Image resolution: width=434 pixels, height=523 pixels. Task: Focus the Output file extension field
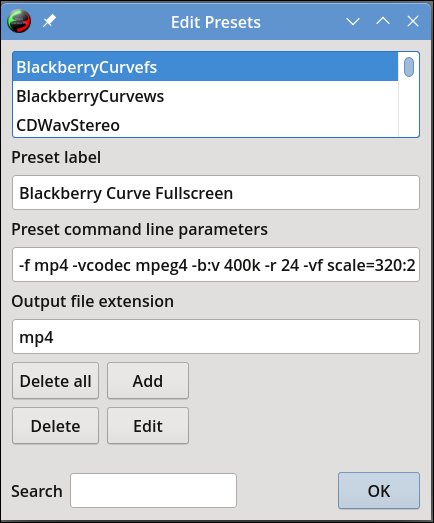coord(216,337)
